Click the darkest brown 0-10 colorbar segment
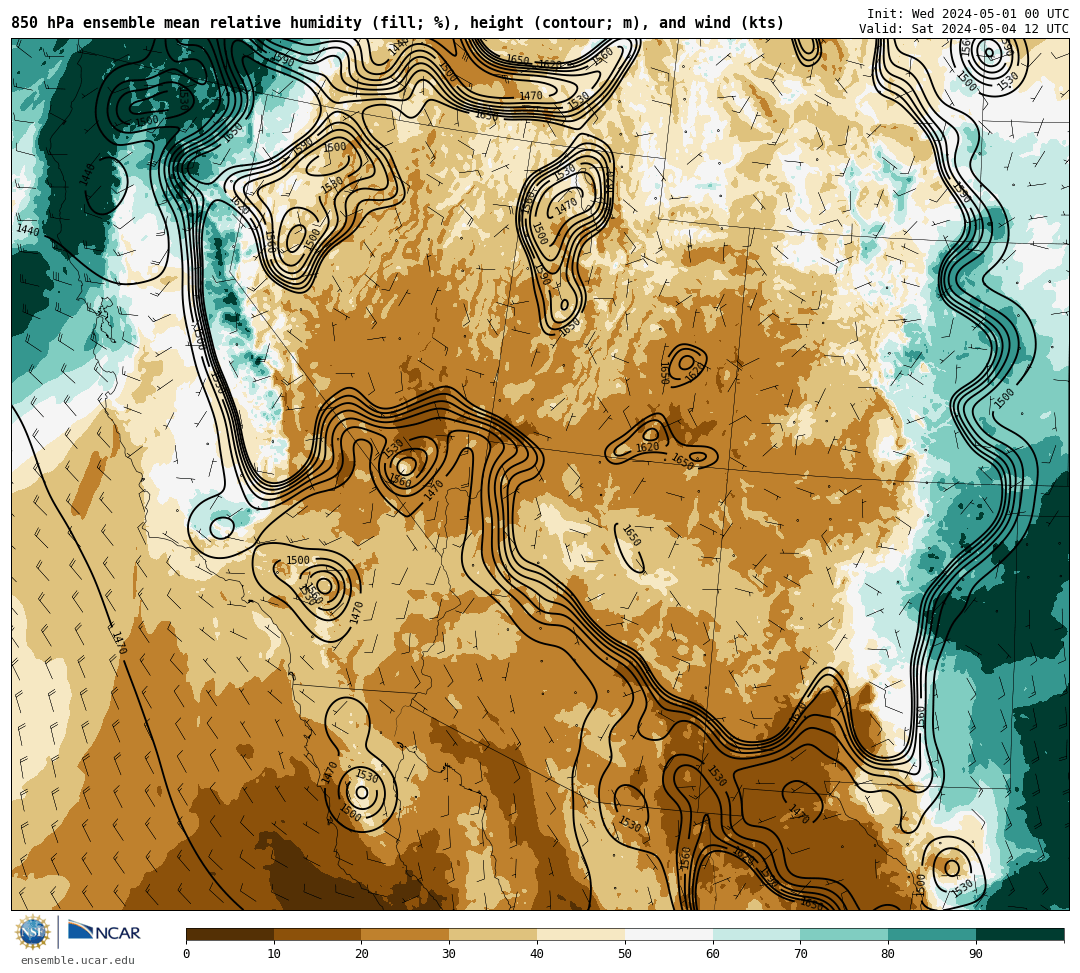 pyautogui.click(x=230, y=934)
